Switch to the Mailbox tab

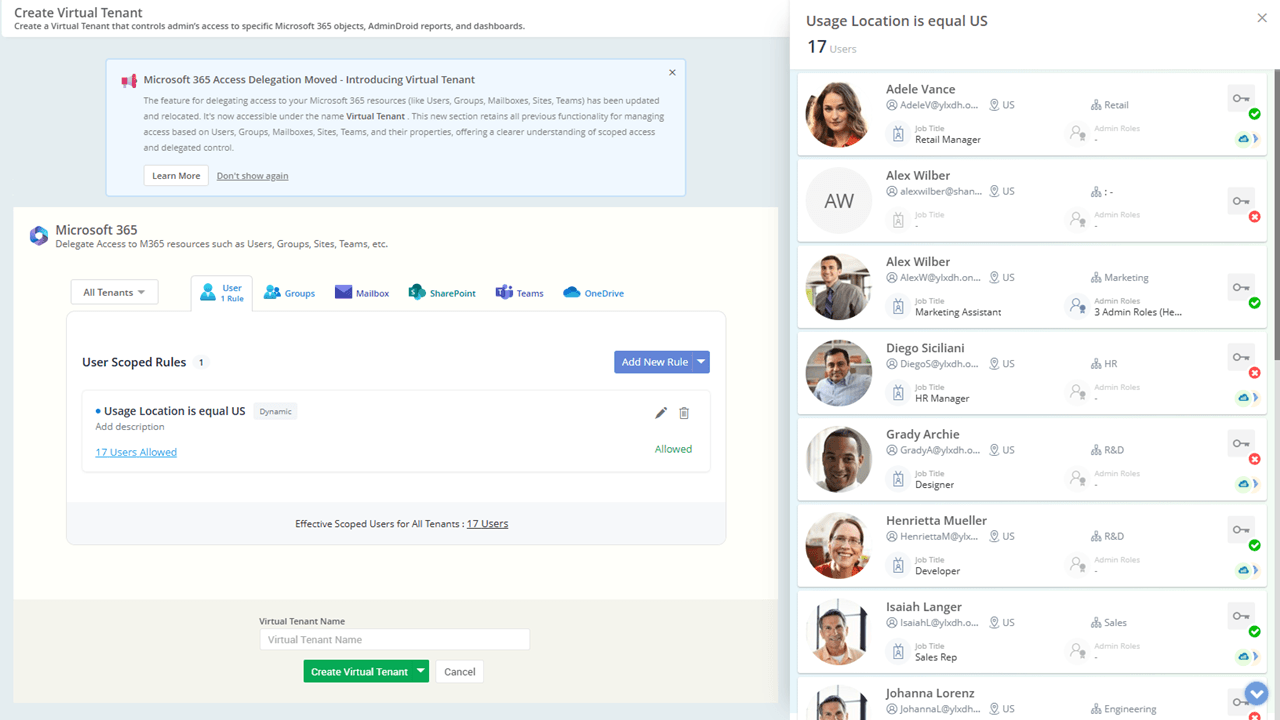362,293
